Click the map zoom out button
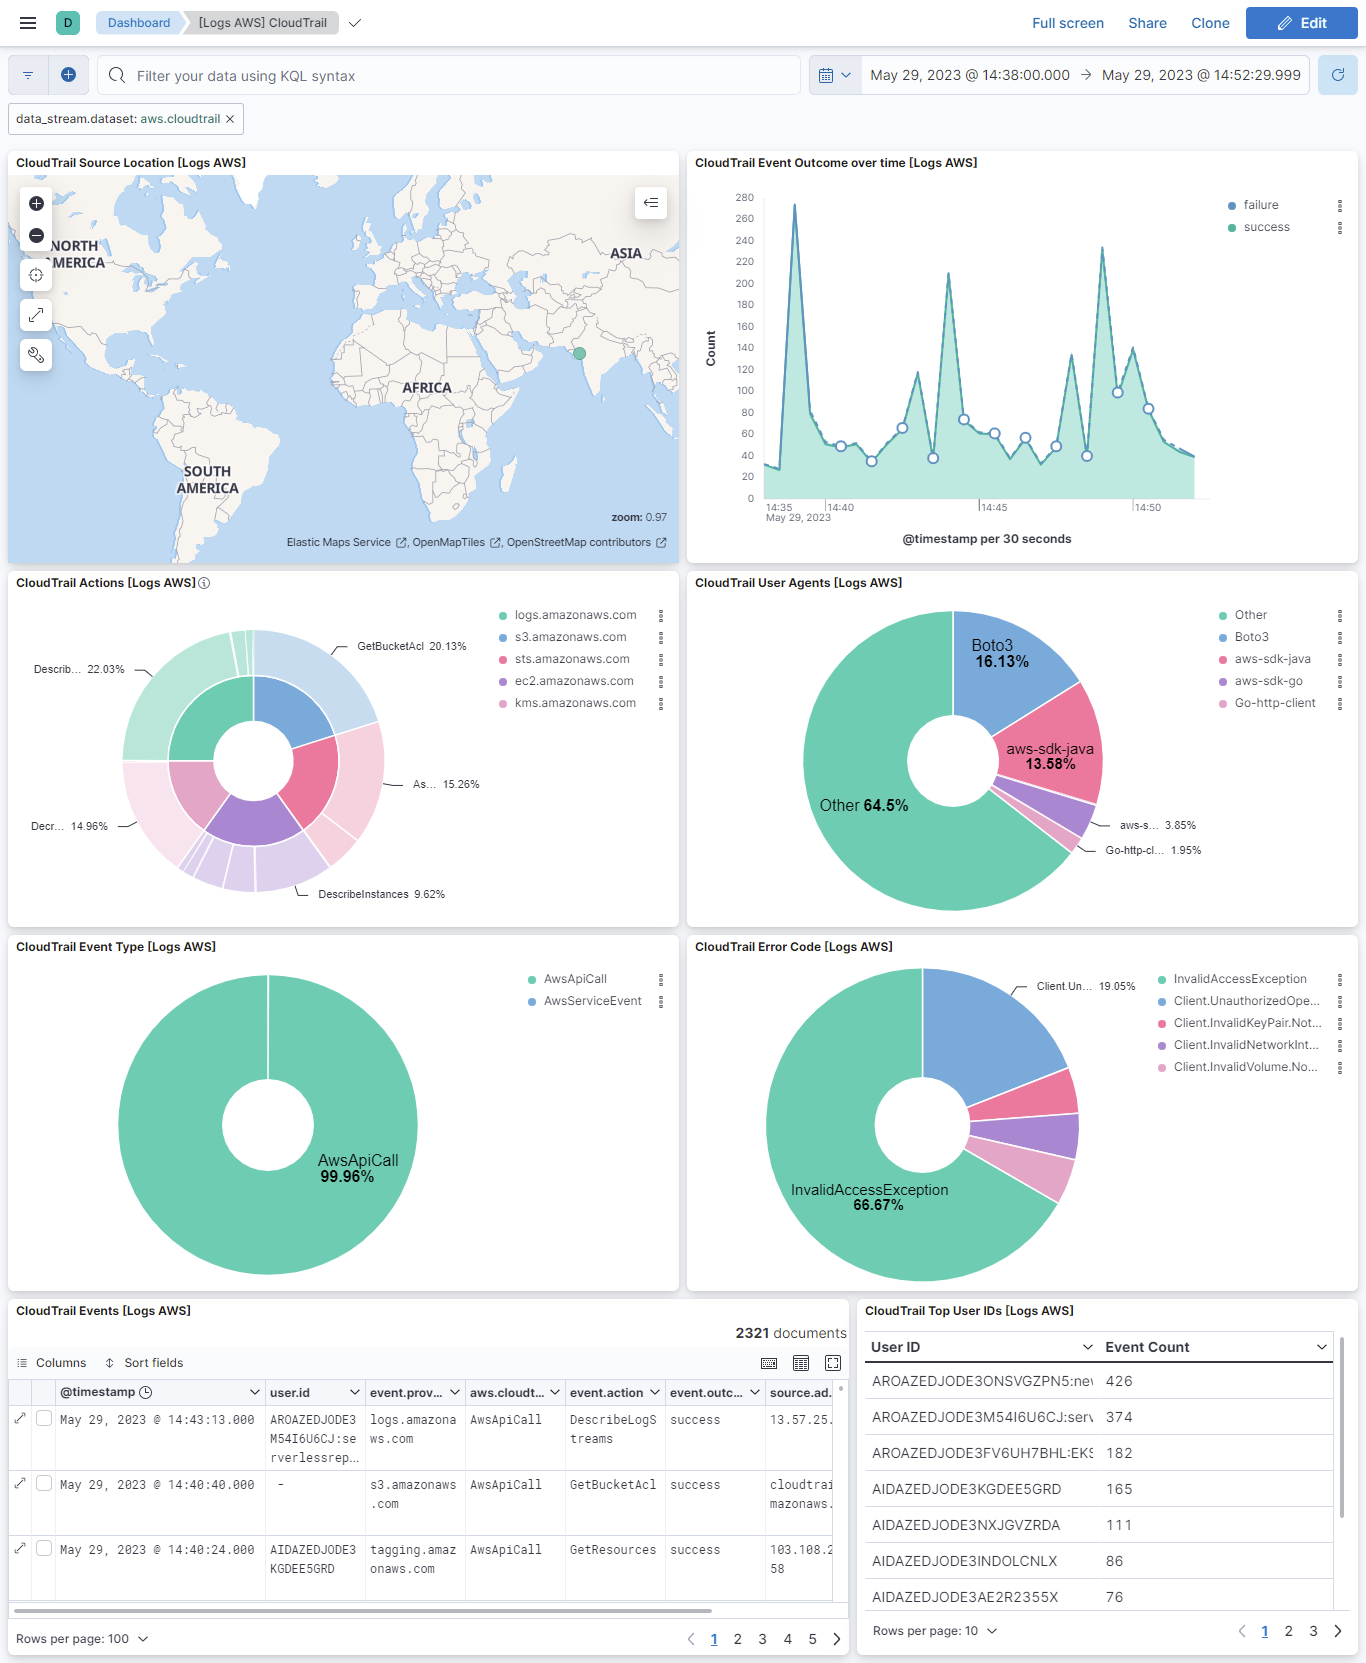Screen dimensions: 1366x1663 click(x=36, y=236)
